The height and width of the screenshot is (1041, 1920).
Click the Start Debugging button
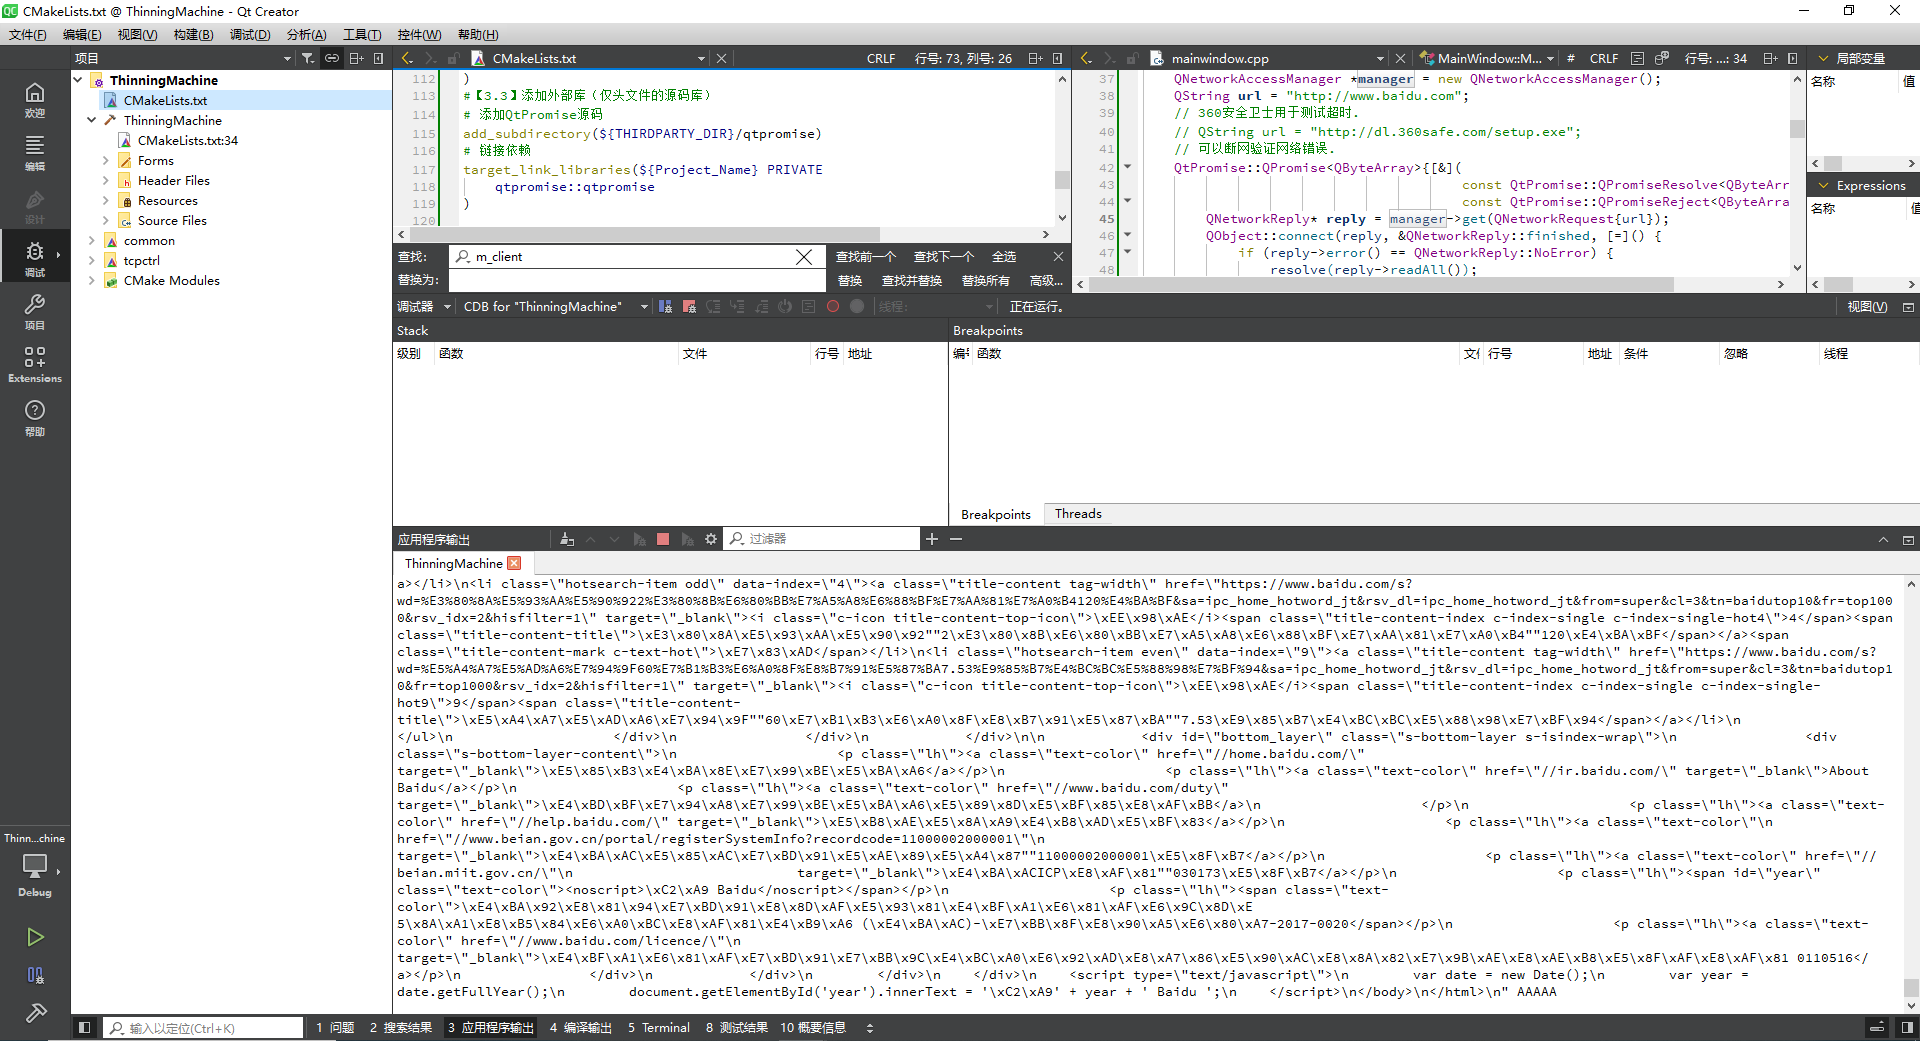pyautogui.click(x=35, y=975)
